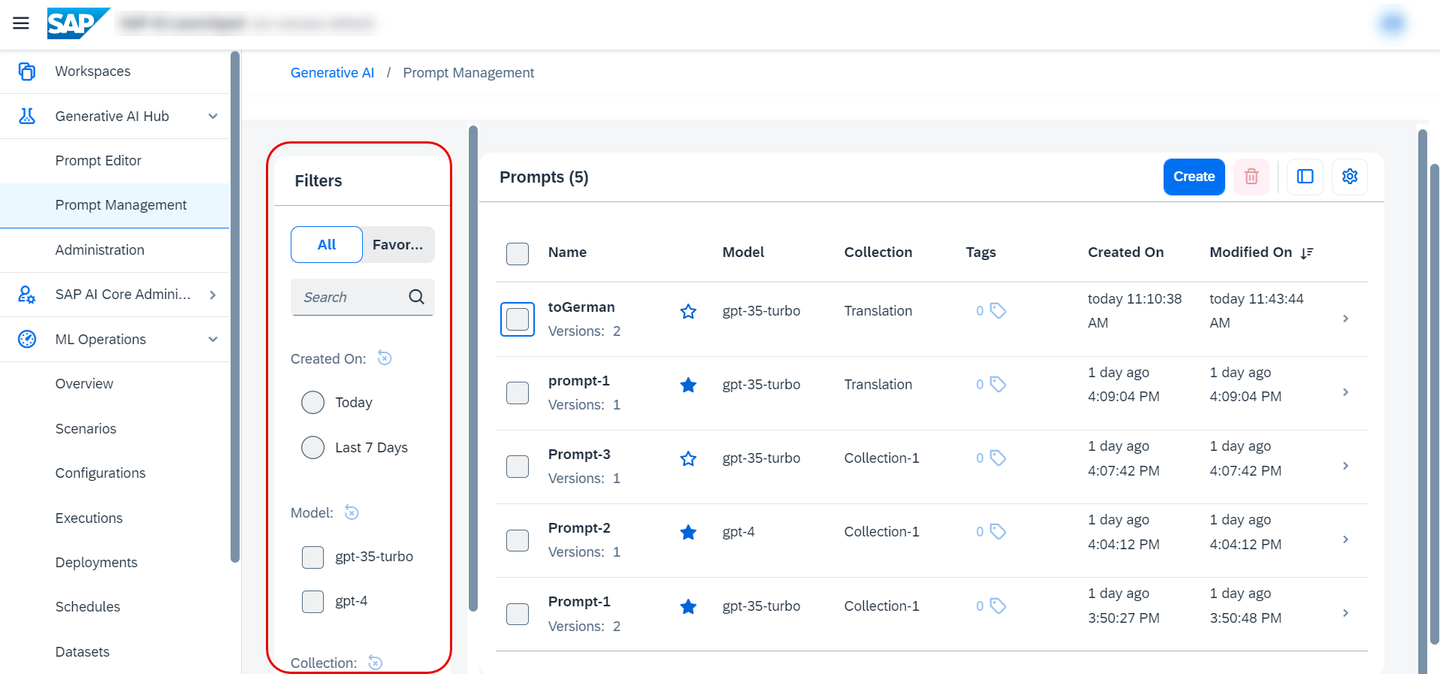Open Administration in sidebar
The image size is (1440, 674).
(x=115, y=250)
